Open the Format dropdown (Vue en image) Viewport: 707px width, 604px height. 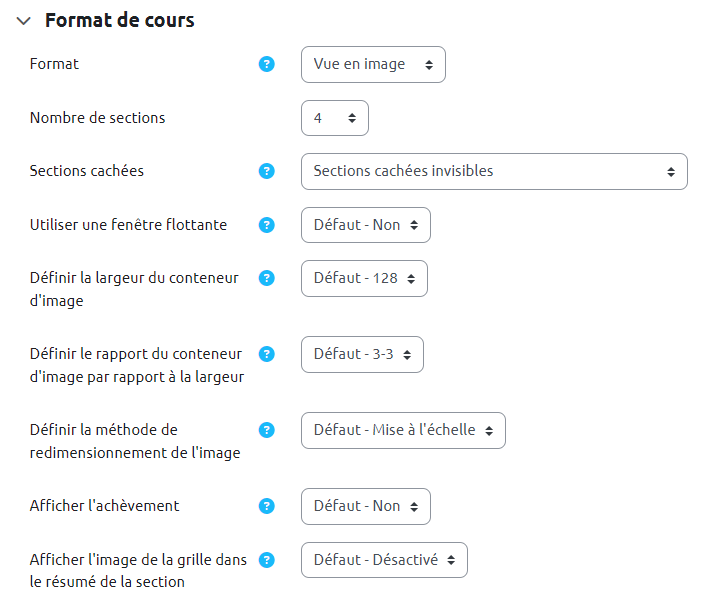coord(373,64)
